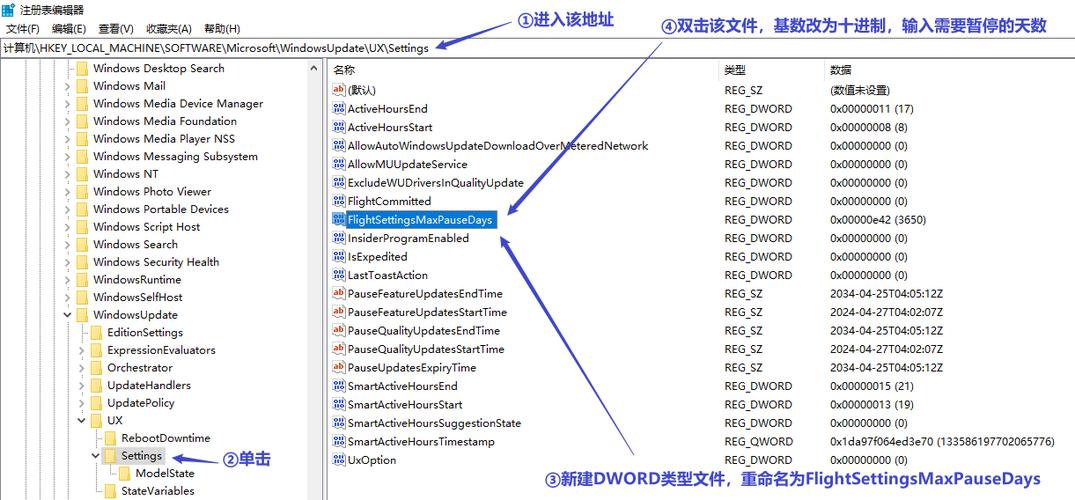Sort by the 数据 column header

tap(949, 71)
